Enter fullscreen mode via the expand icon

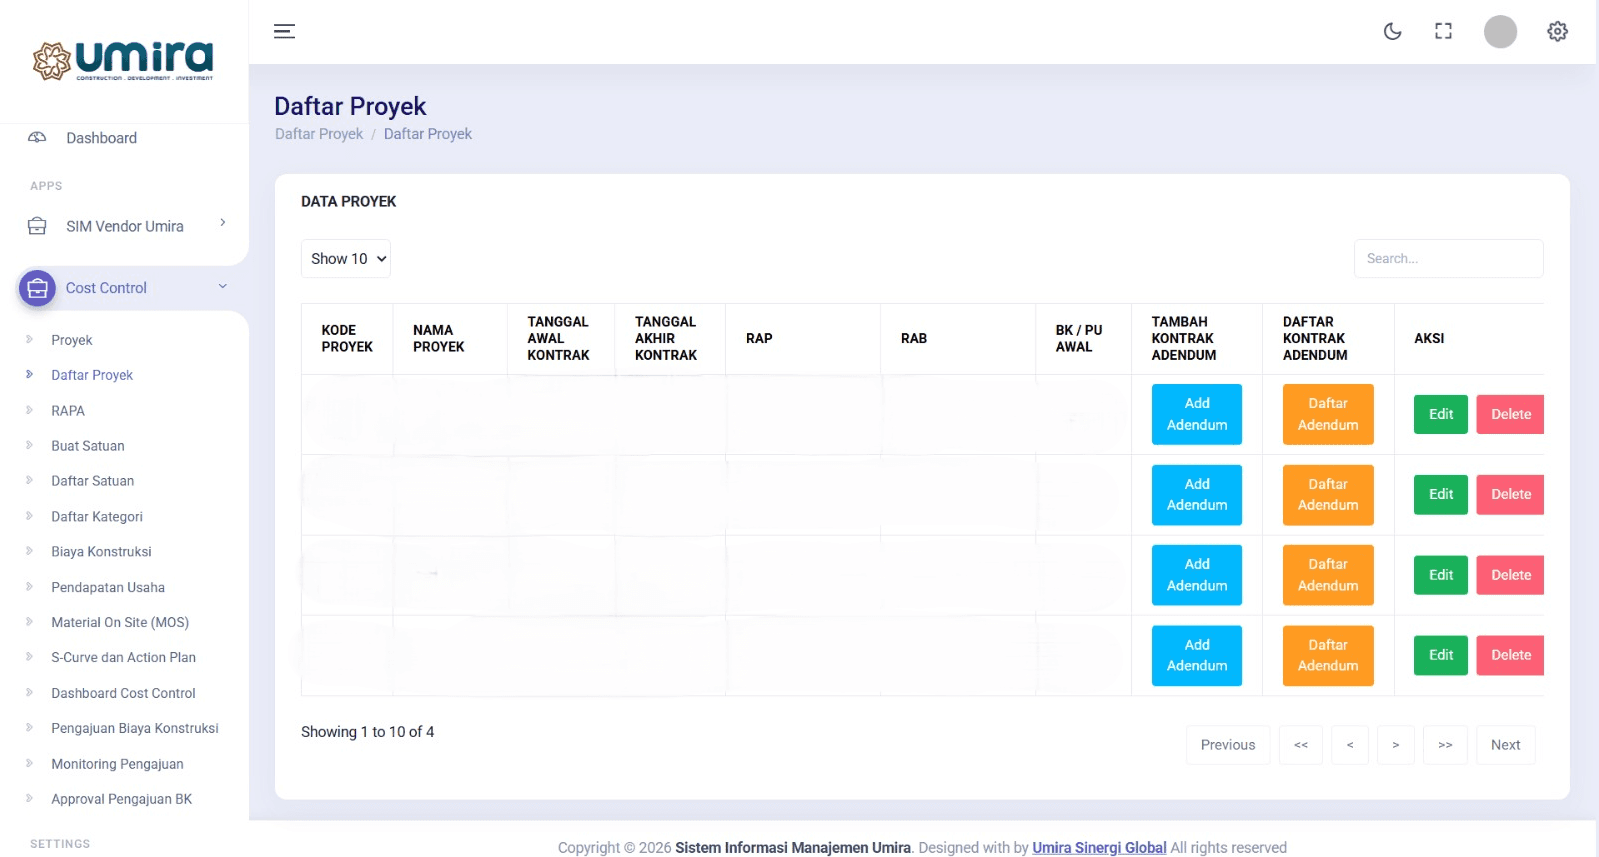1443,31
